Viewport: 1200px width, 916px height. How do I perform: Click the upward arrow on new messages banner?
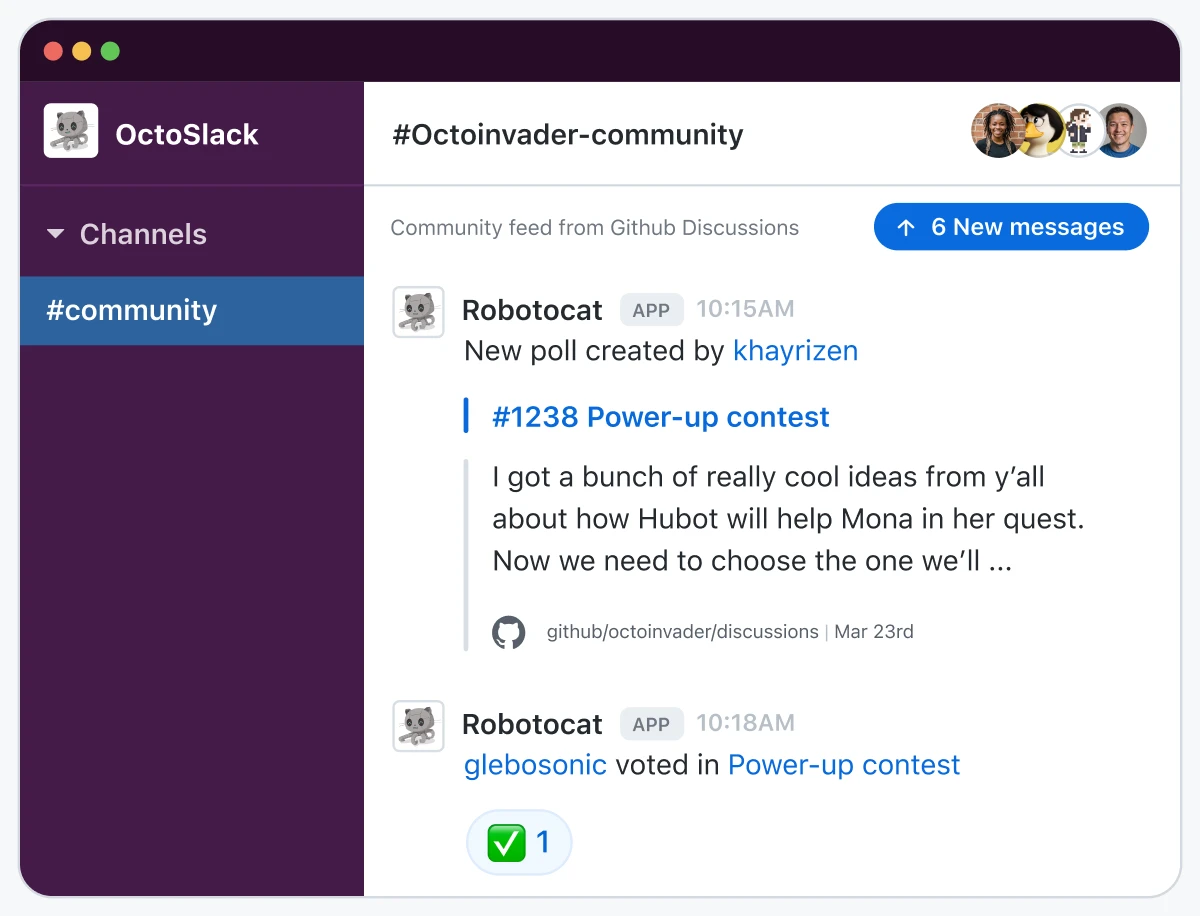point(907,227)
